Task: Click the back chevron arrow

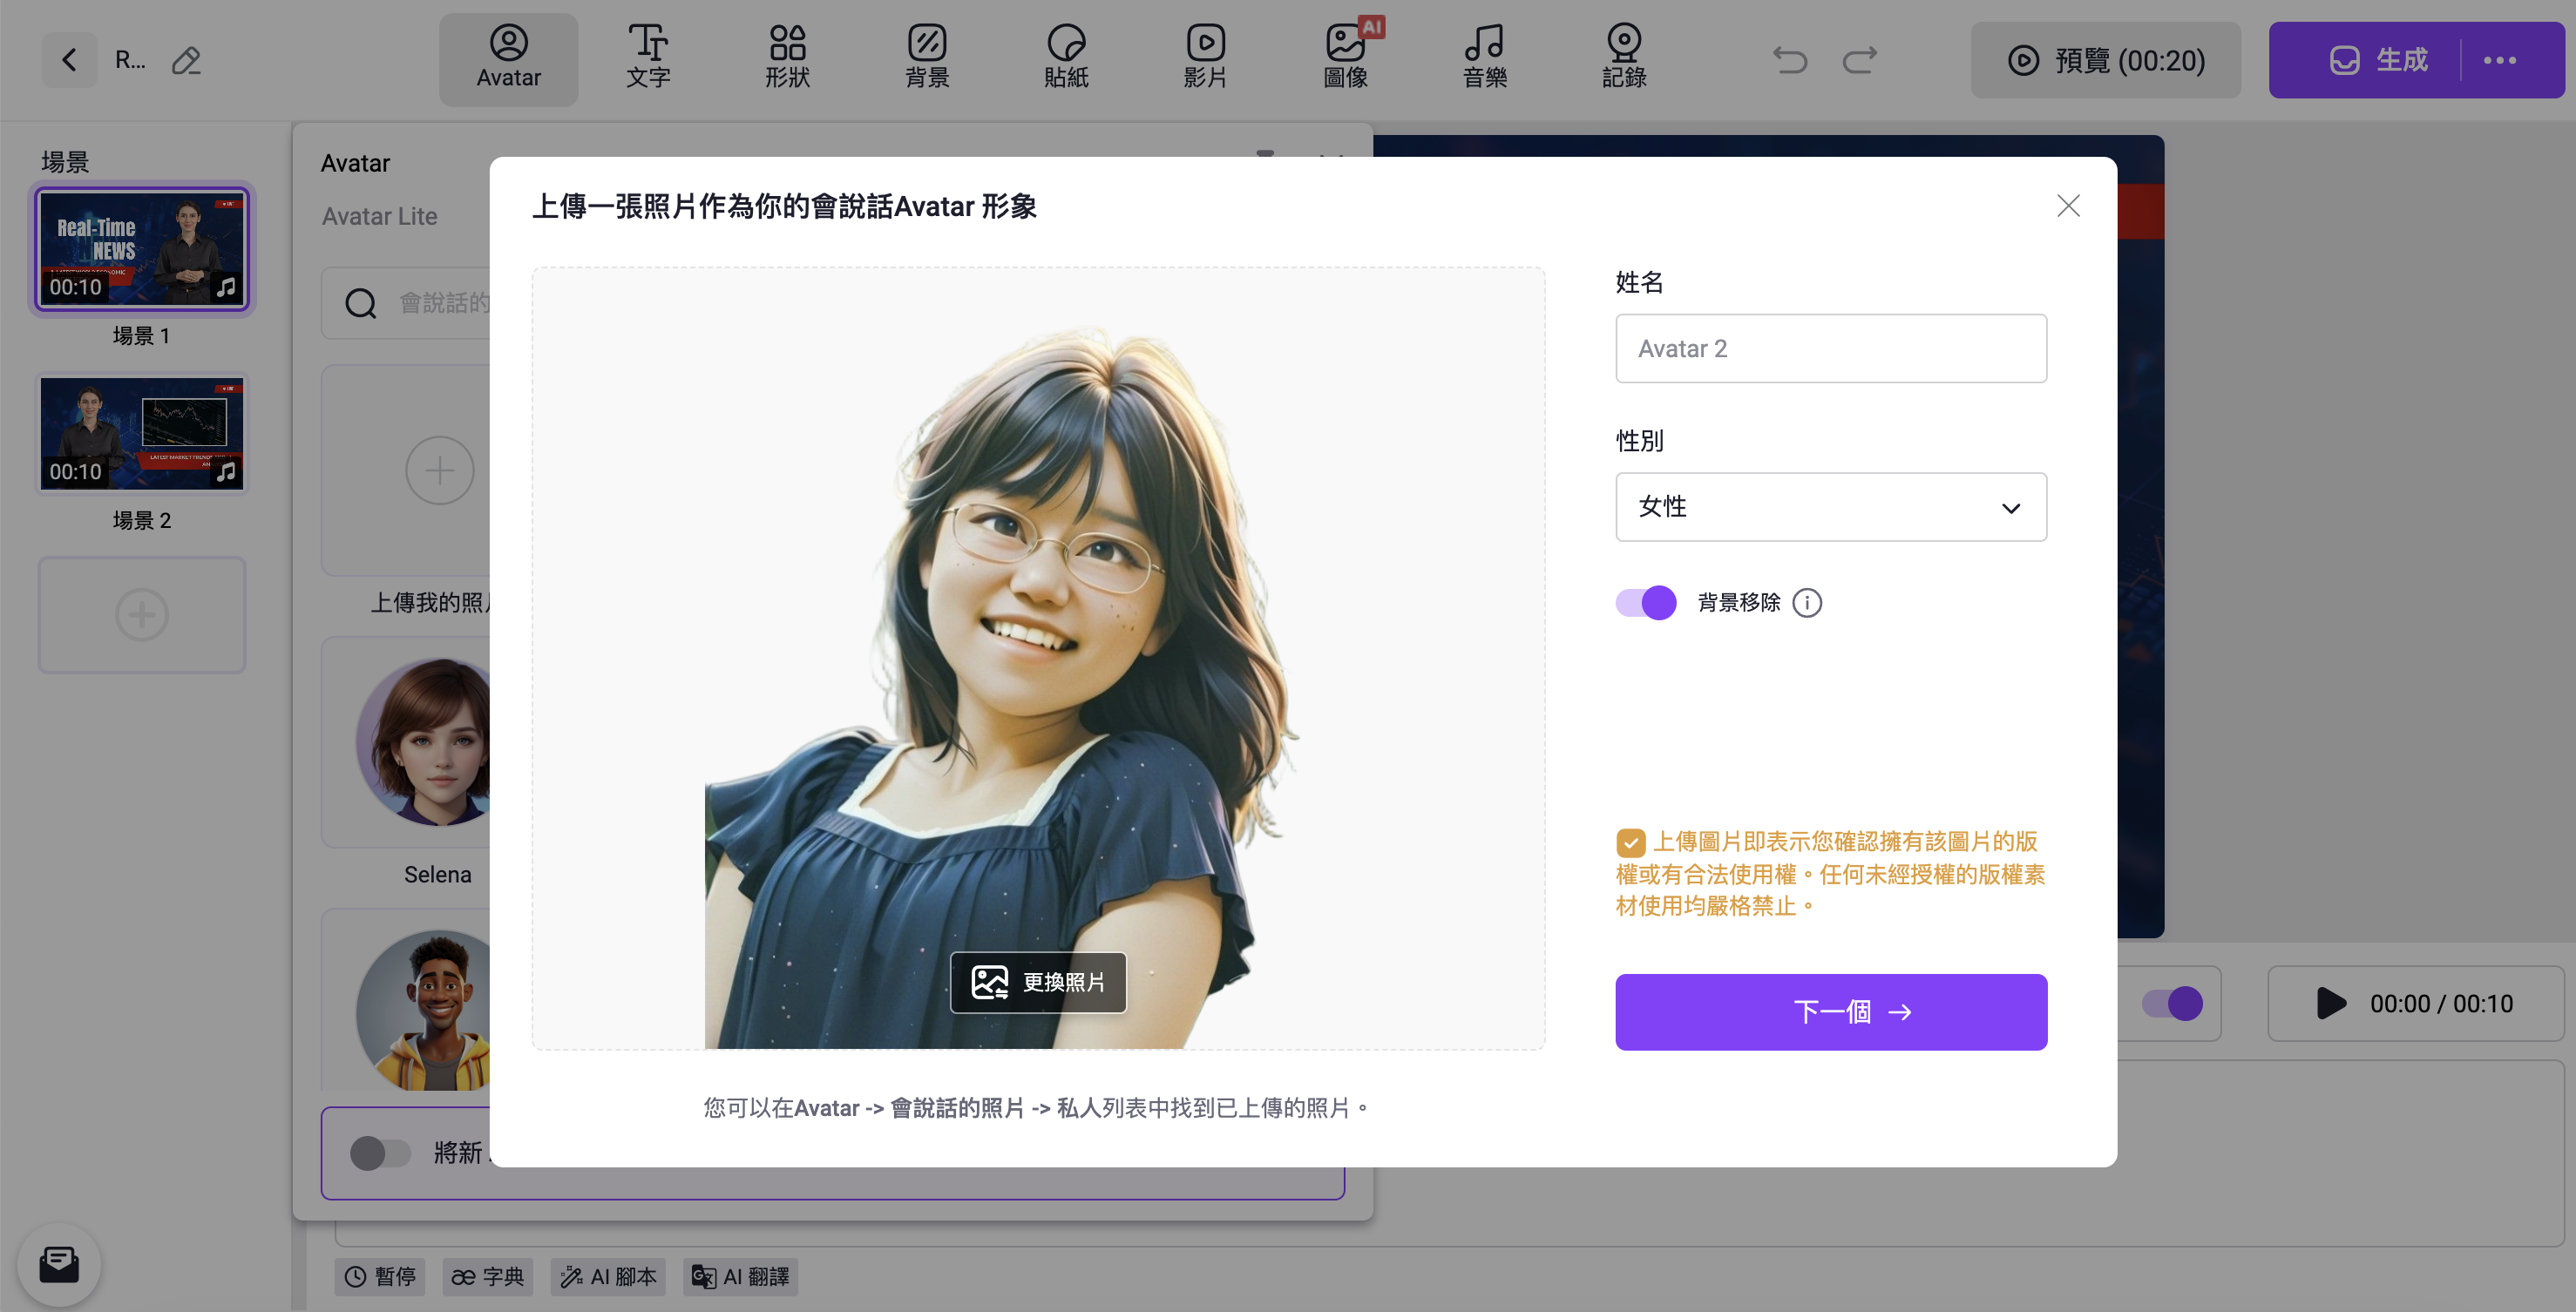Action: pyautogui.click(x=69, y=60)
